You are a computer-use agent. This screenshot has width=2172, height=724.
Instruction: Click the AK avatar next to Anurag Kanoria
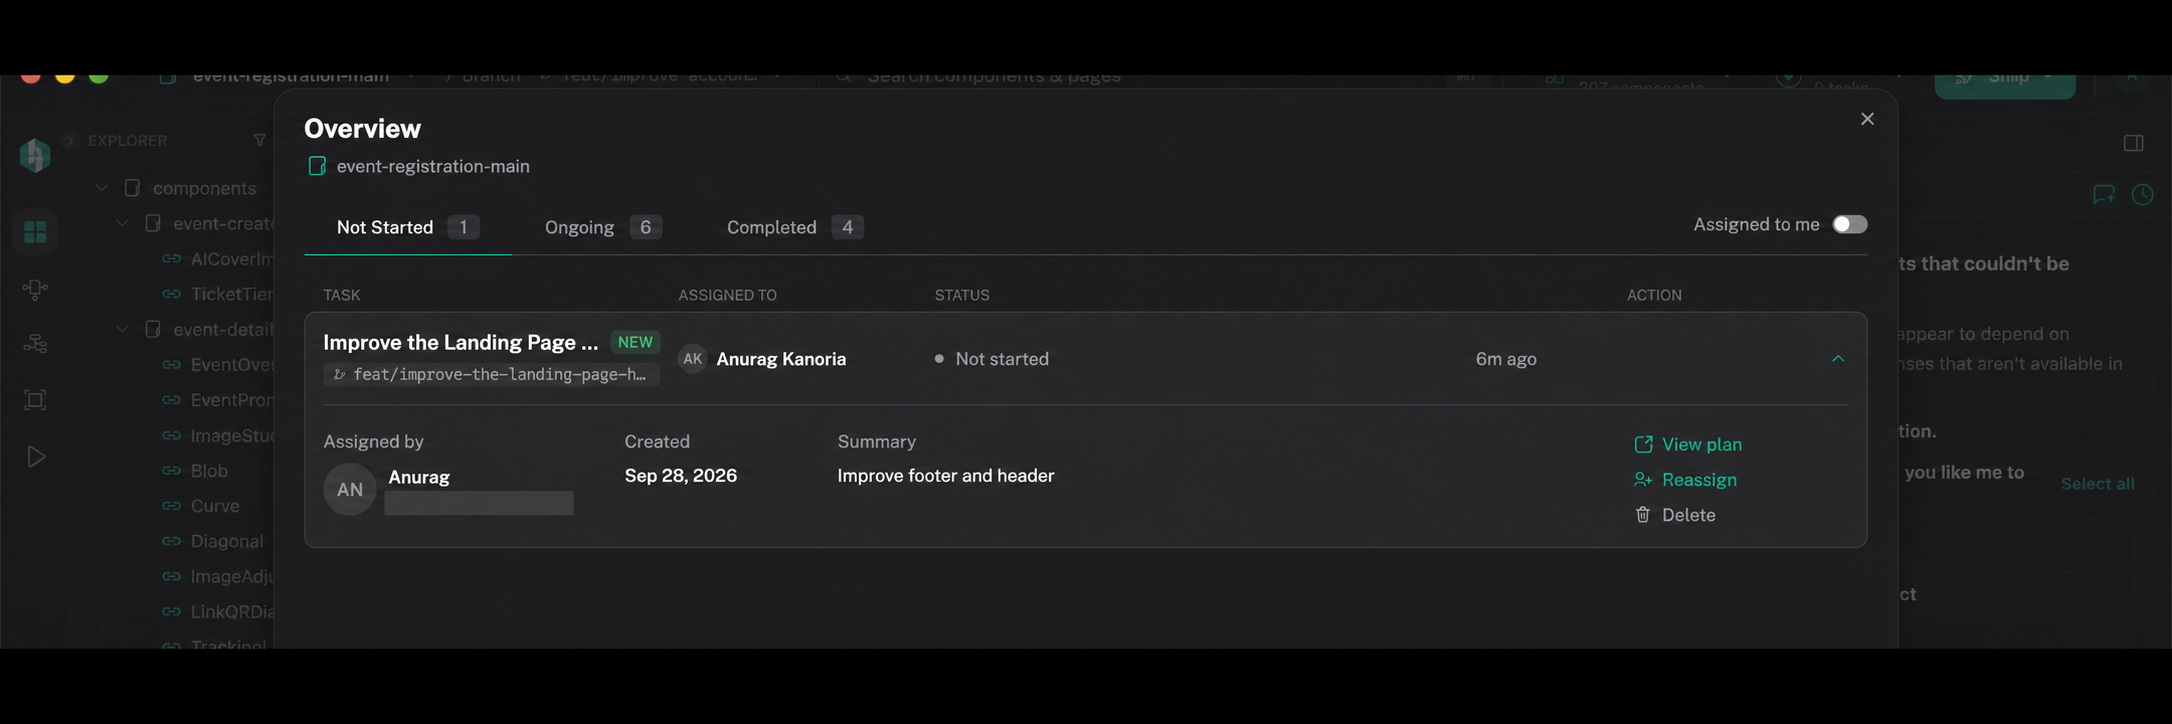click(692, 359)
